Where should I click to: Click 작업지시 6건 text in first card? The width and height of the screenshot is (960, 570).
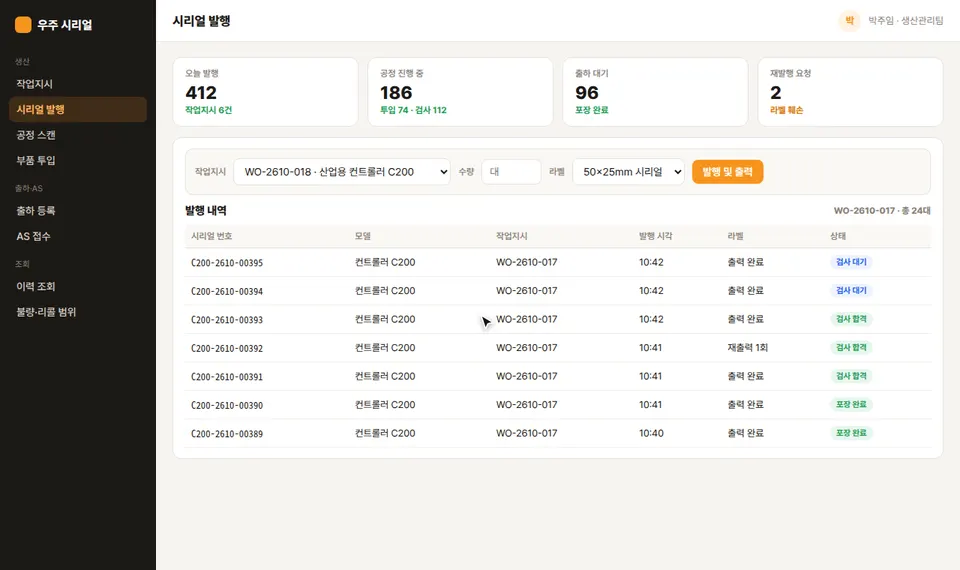[x=209, y=110]
